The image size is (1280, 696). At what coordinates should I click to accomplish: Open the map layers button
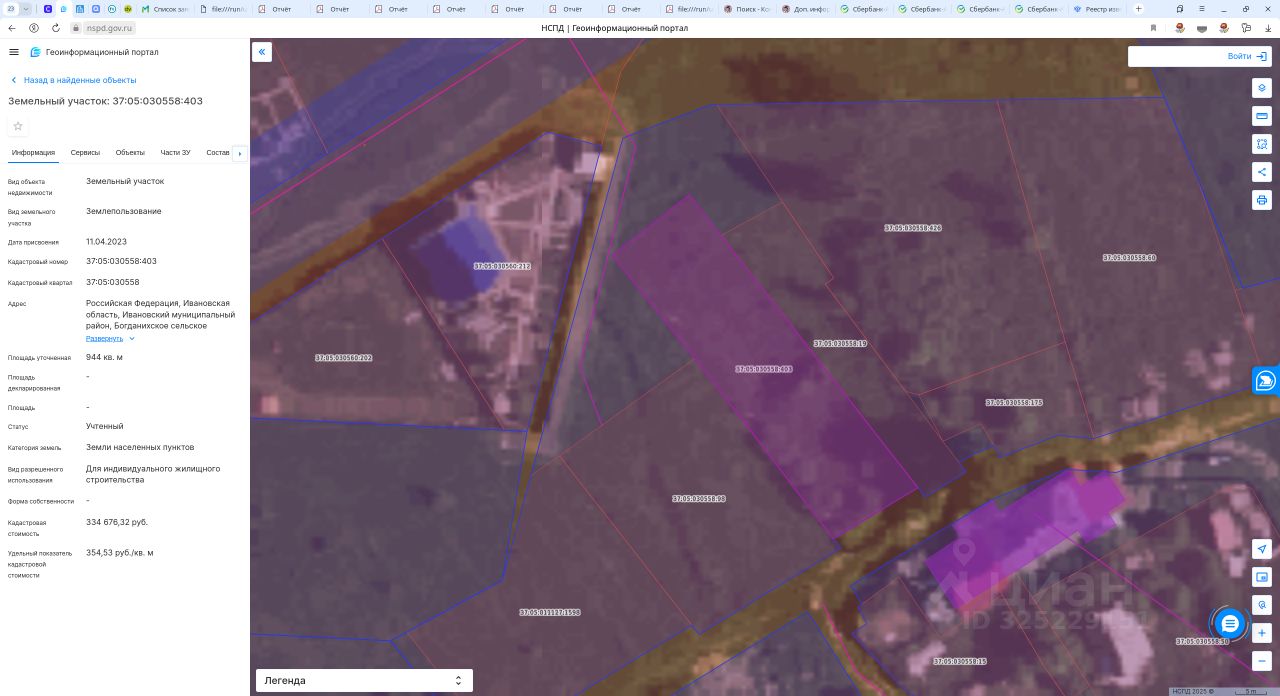(1262, 88)
